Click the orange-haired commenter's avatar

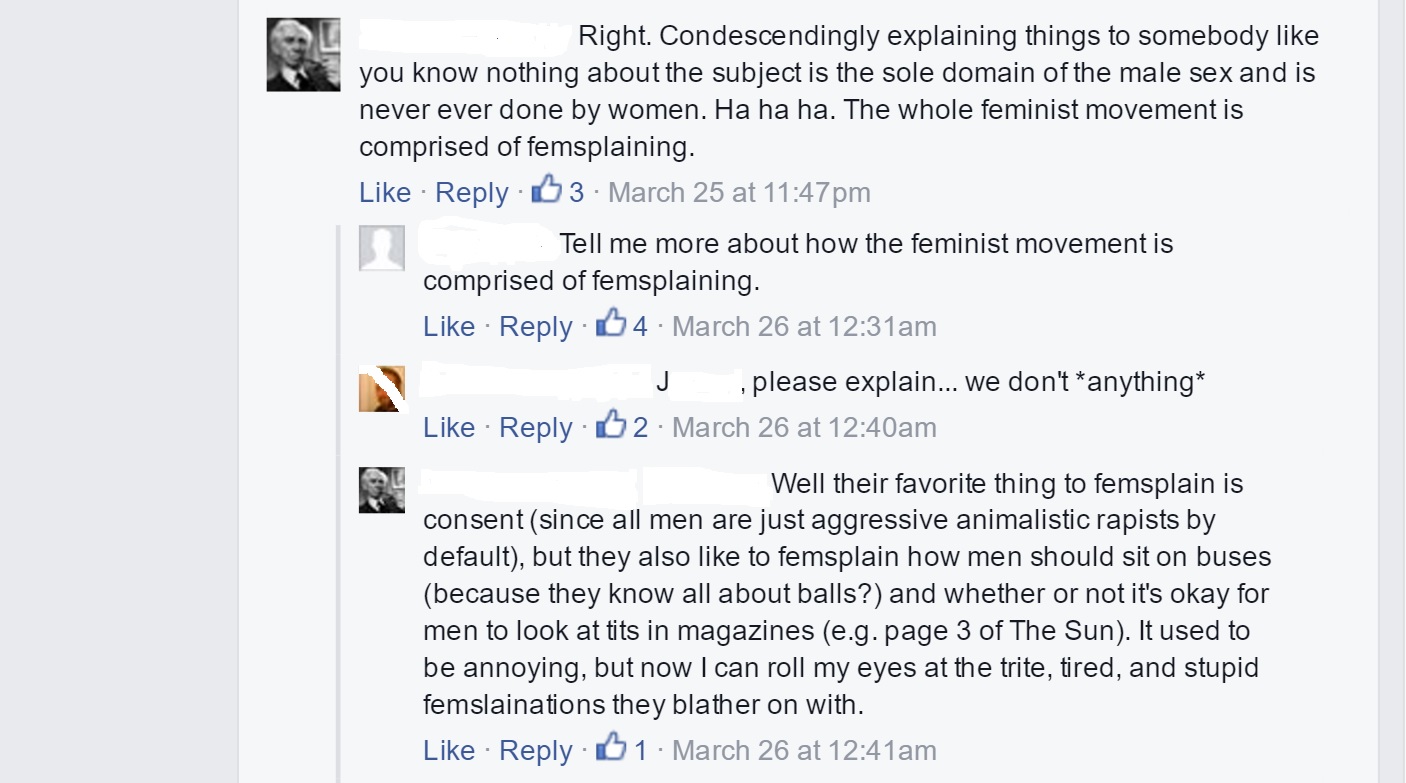(382, 389)
